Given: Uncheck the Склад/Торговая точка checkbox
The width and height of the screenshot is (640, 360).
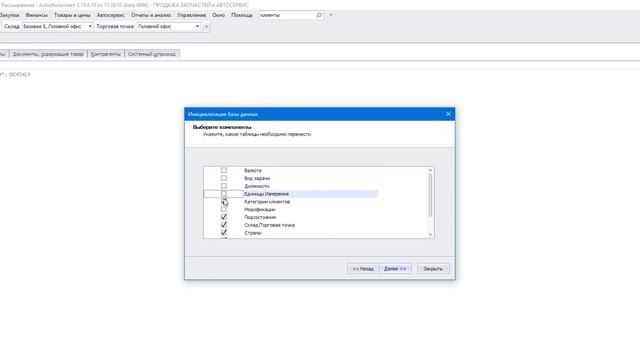Looking at the screenshot, I should (x=224, y=224).
